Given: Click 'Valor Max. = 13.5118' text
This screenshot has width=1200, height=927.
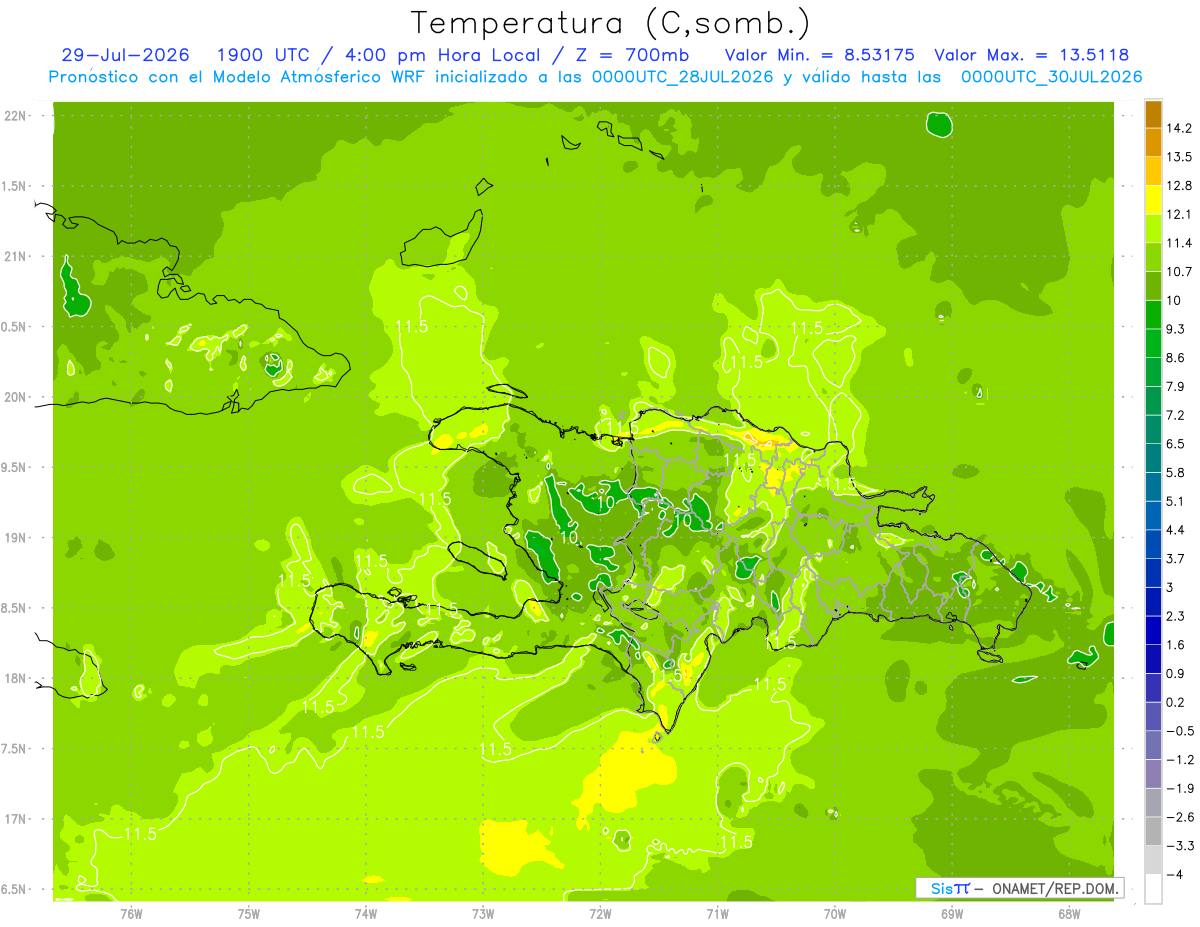Looking at the screenshot, I should [1032, 55].
